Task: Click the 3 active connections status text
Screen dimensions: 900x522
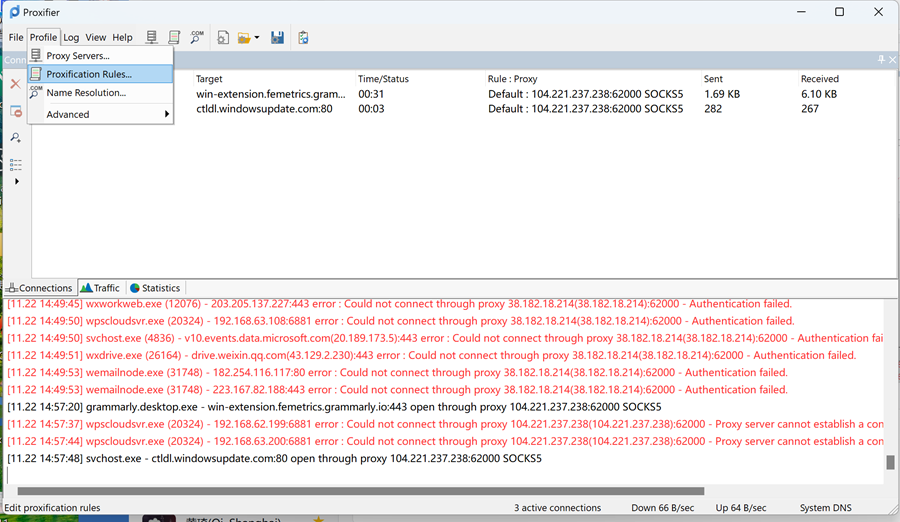Action: 557,508
